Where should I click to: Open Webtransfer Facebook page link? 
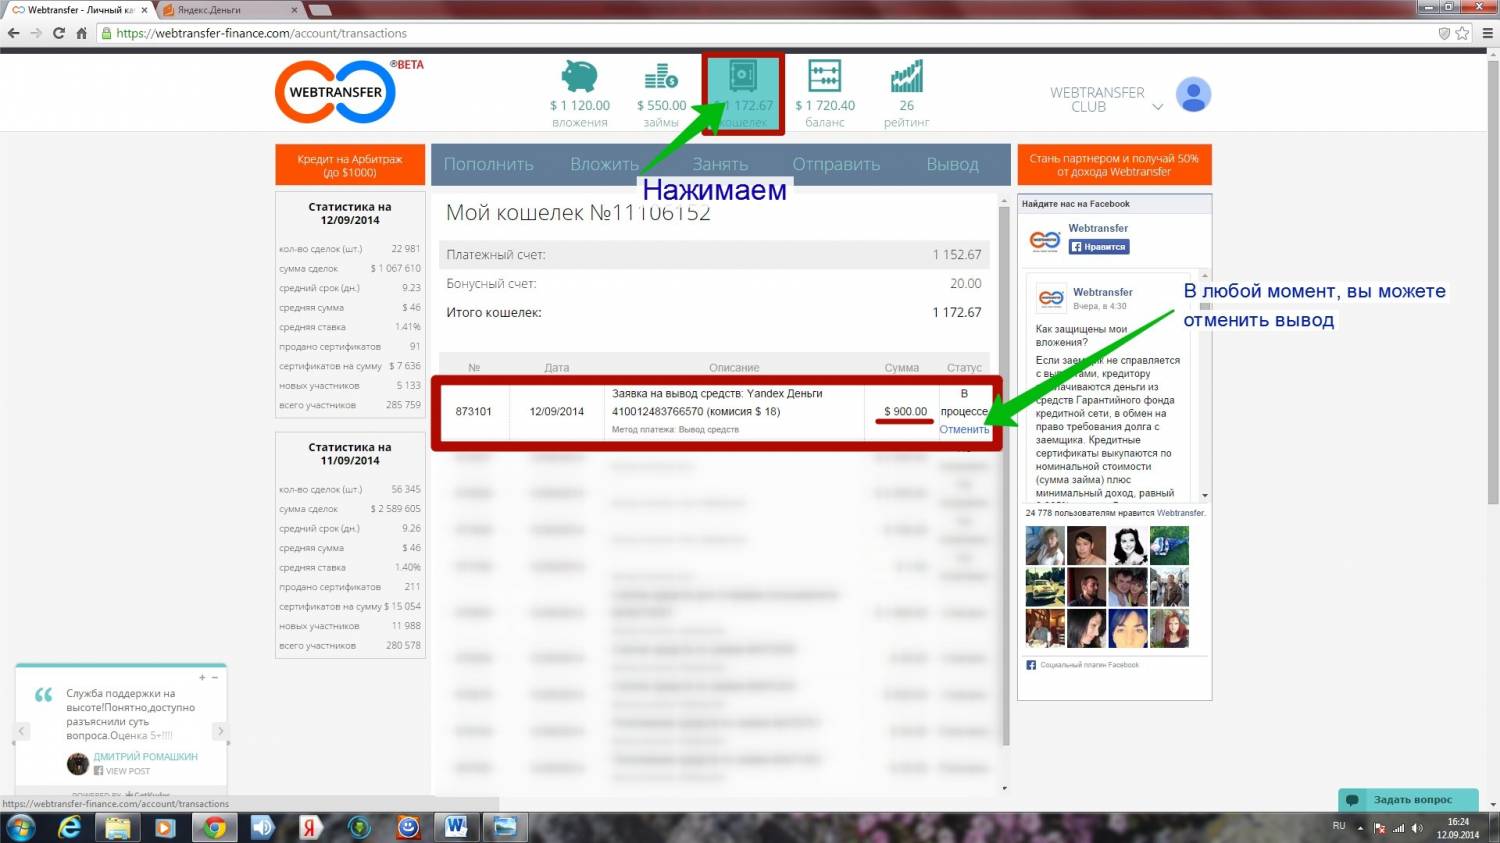click(x=1098, y=228)
